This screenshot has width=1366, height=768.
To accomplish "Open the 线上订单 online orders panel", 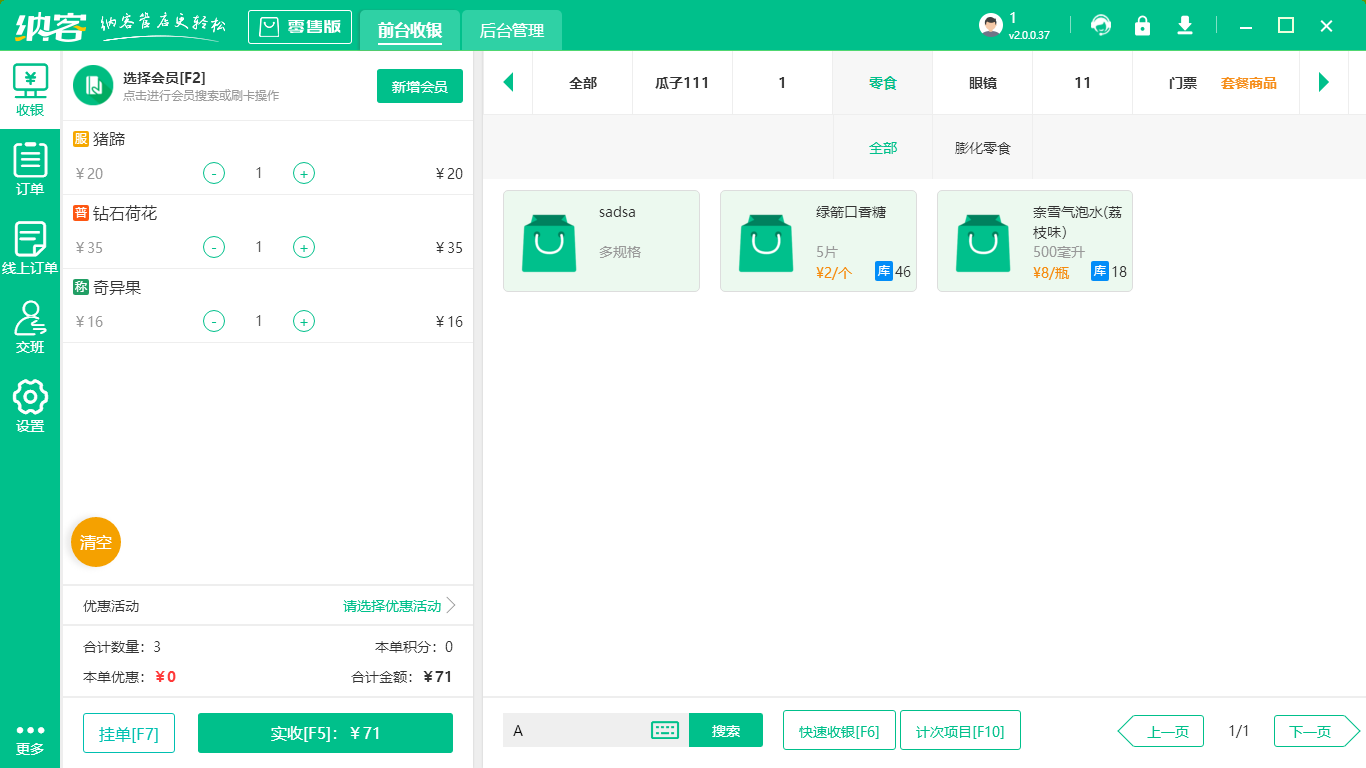I will coord(31,247).
